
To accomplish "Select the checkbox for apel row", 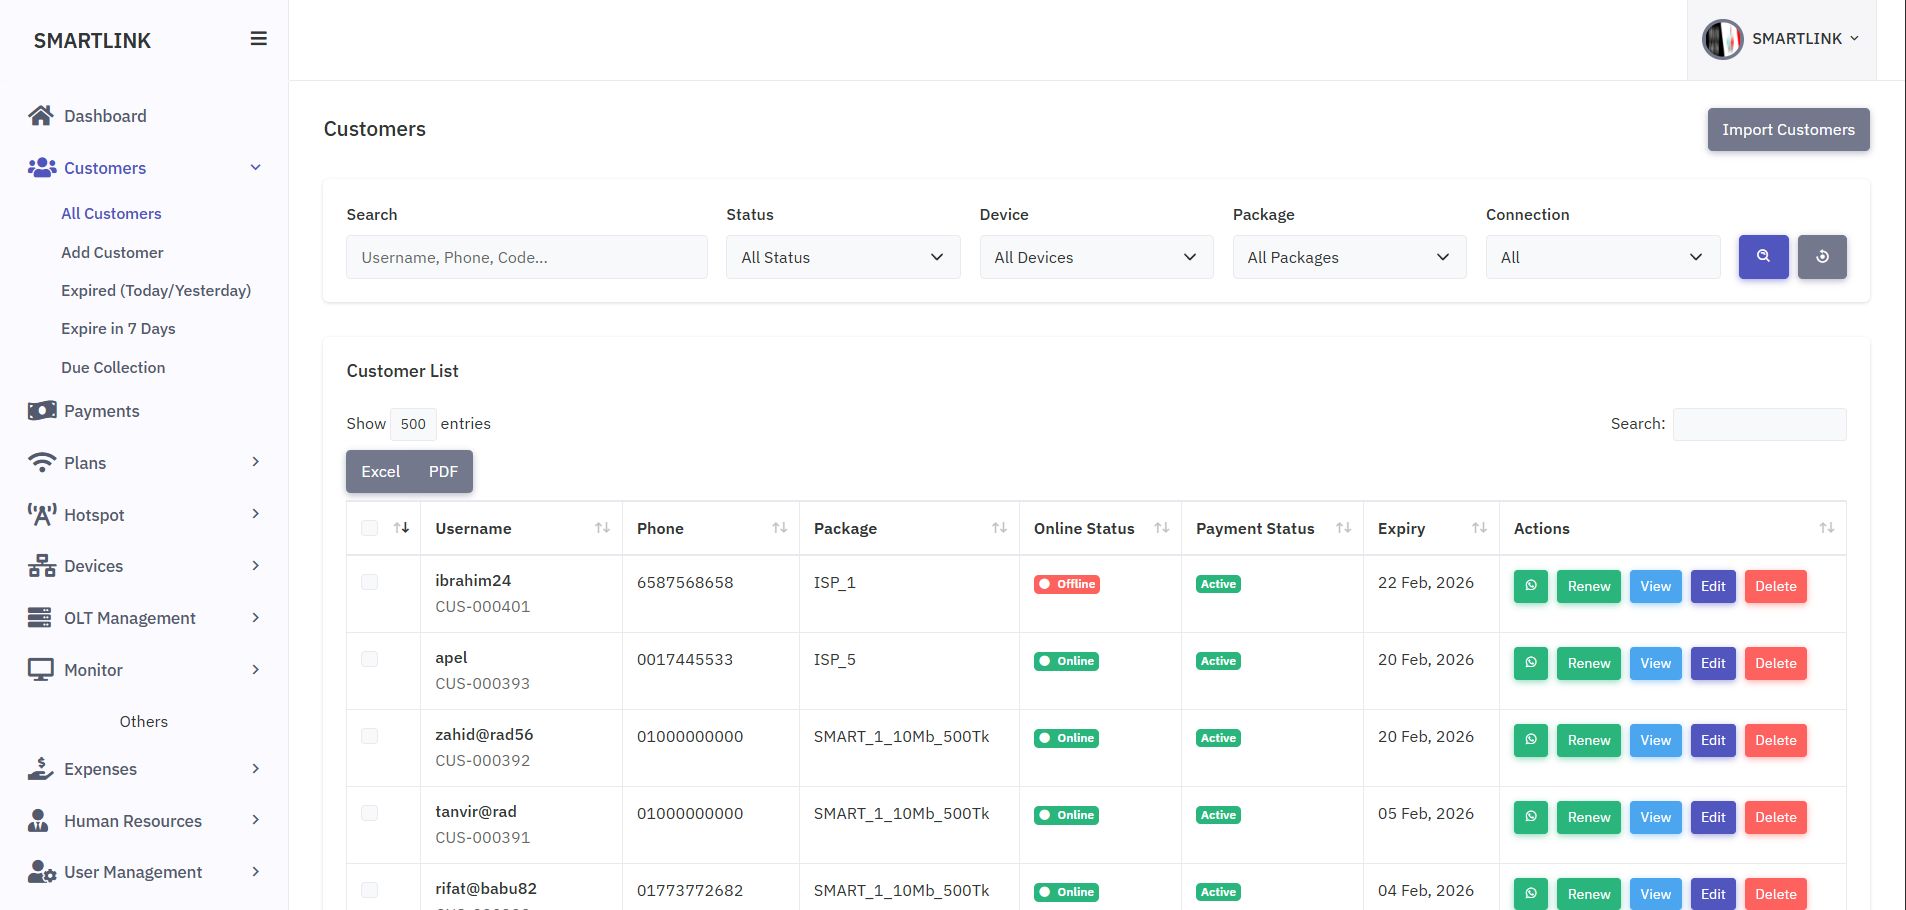I will tap(370, 659).
